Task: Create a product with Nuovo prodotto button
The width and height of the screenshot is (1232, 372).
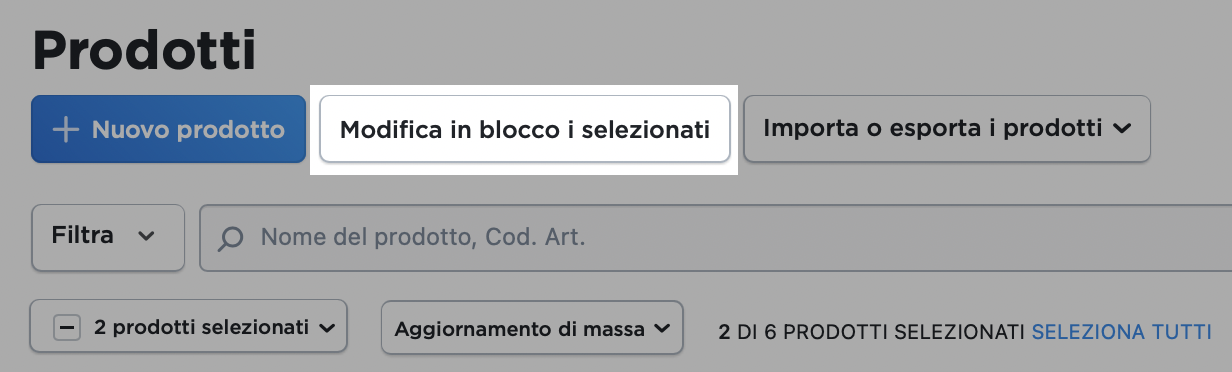Action: click(x=168, y=129)
